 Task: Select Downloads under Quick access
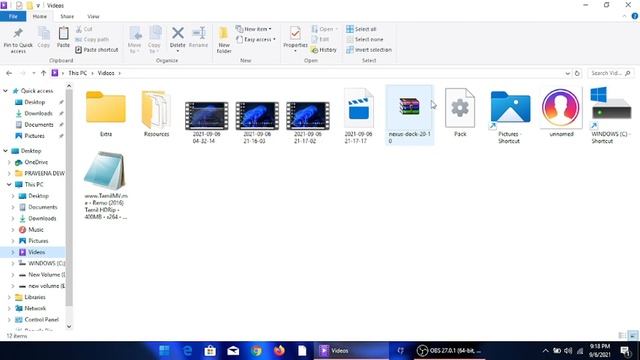(x=38, y=113)
